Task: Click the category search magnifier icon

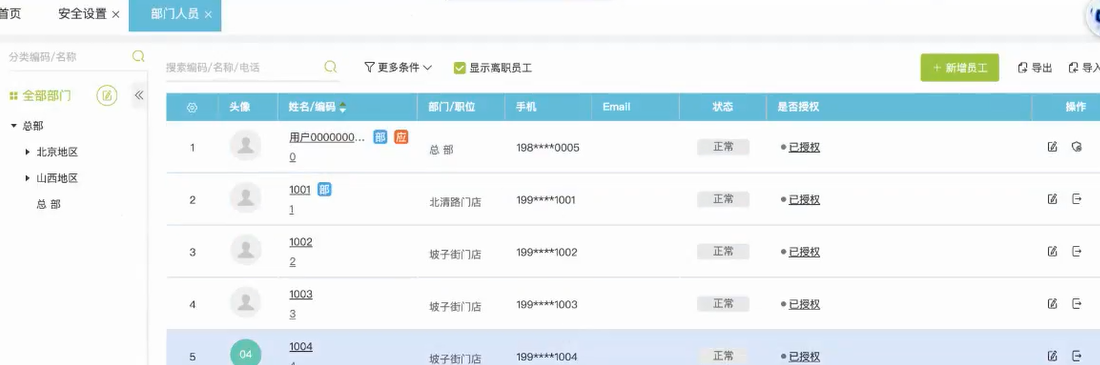Action: click(x=138, y=56)
